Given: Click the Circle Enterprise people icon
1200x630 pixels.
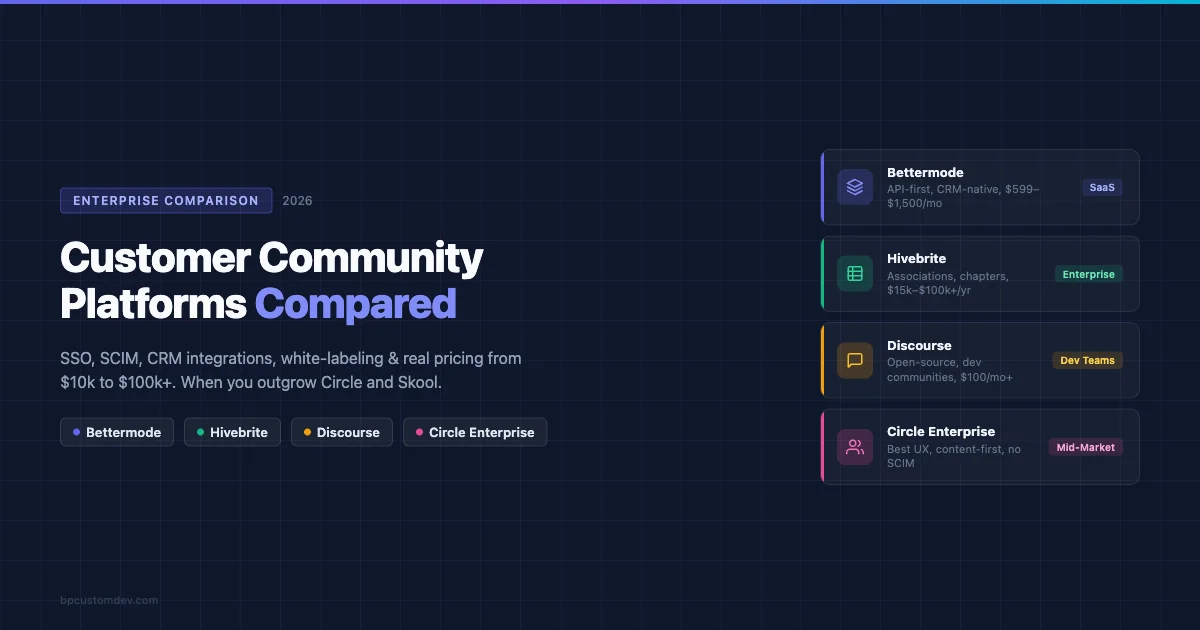Looking at the screenshot, I should (x=855, y=447).
